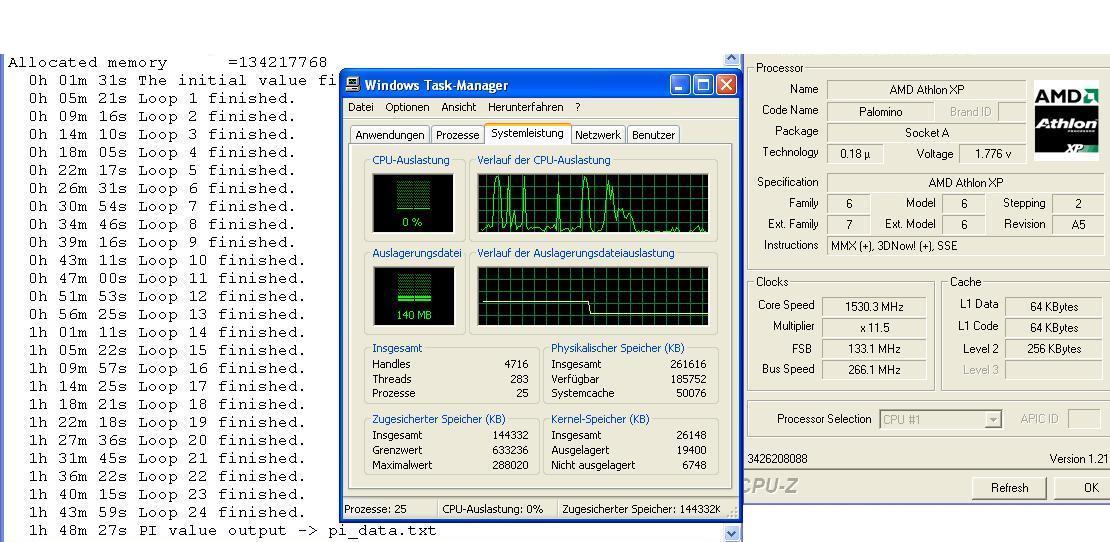Click the console line Loop 14 finished

pyautogui.click(x=167, y=333)
